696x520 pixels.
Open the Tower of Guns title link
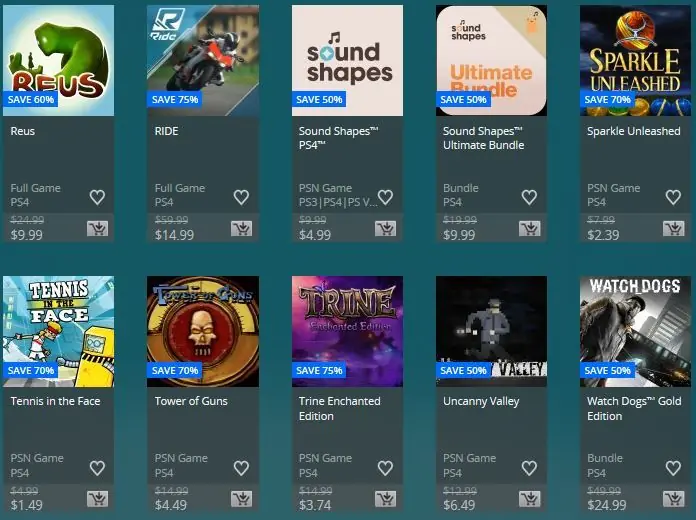pos(191,401)
